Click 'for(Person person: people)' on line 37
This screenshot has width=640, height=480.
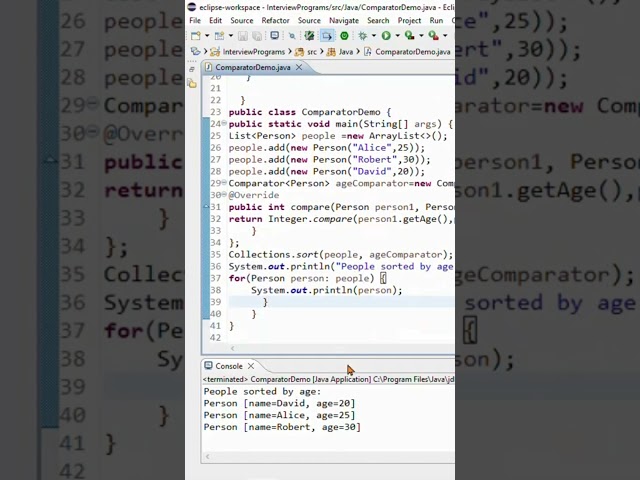pyautogui.click(x=301, y=278)
